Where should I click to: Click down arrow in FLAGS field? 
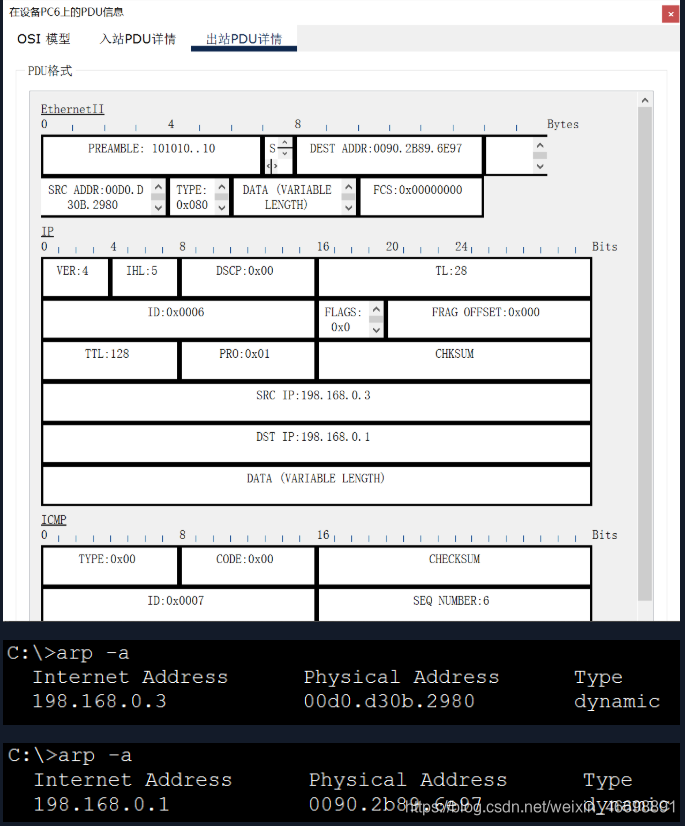(376, 330)
